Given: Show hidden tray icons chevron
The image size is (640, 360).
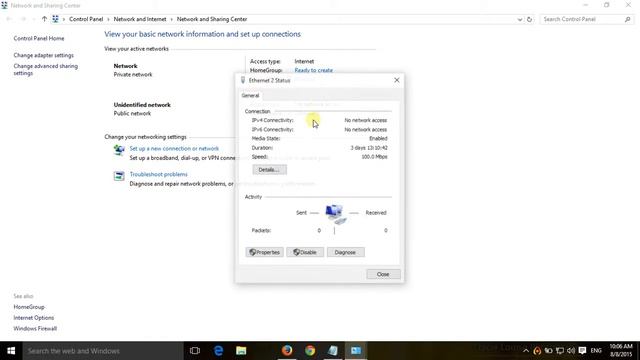Looking at the screenshot, I should [x=526, y=351].
